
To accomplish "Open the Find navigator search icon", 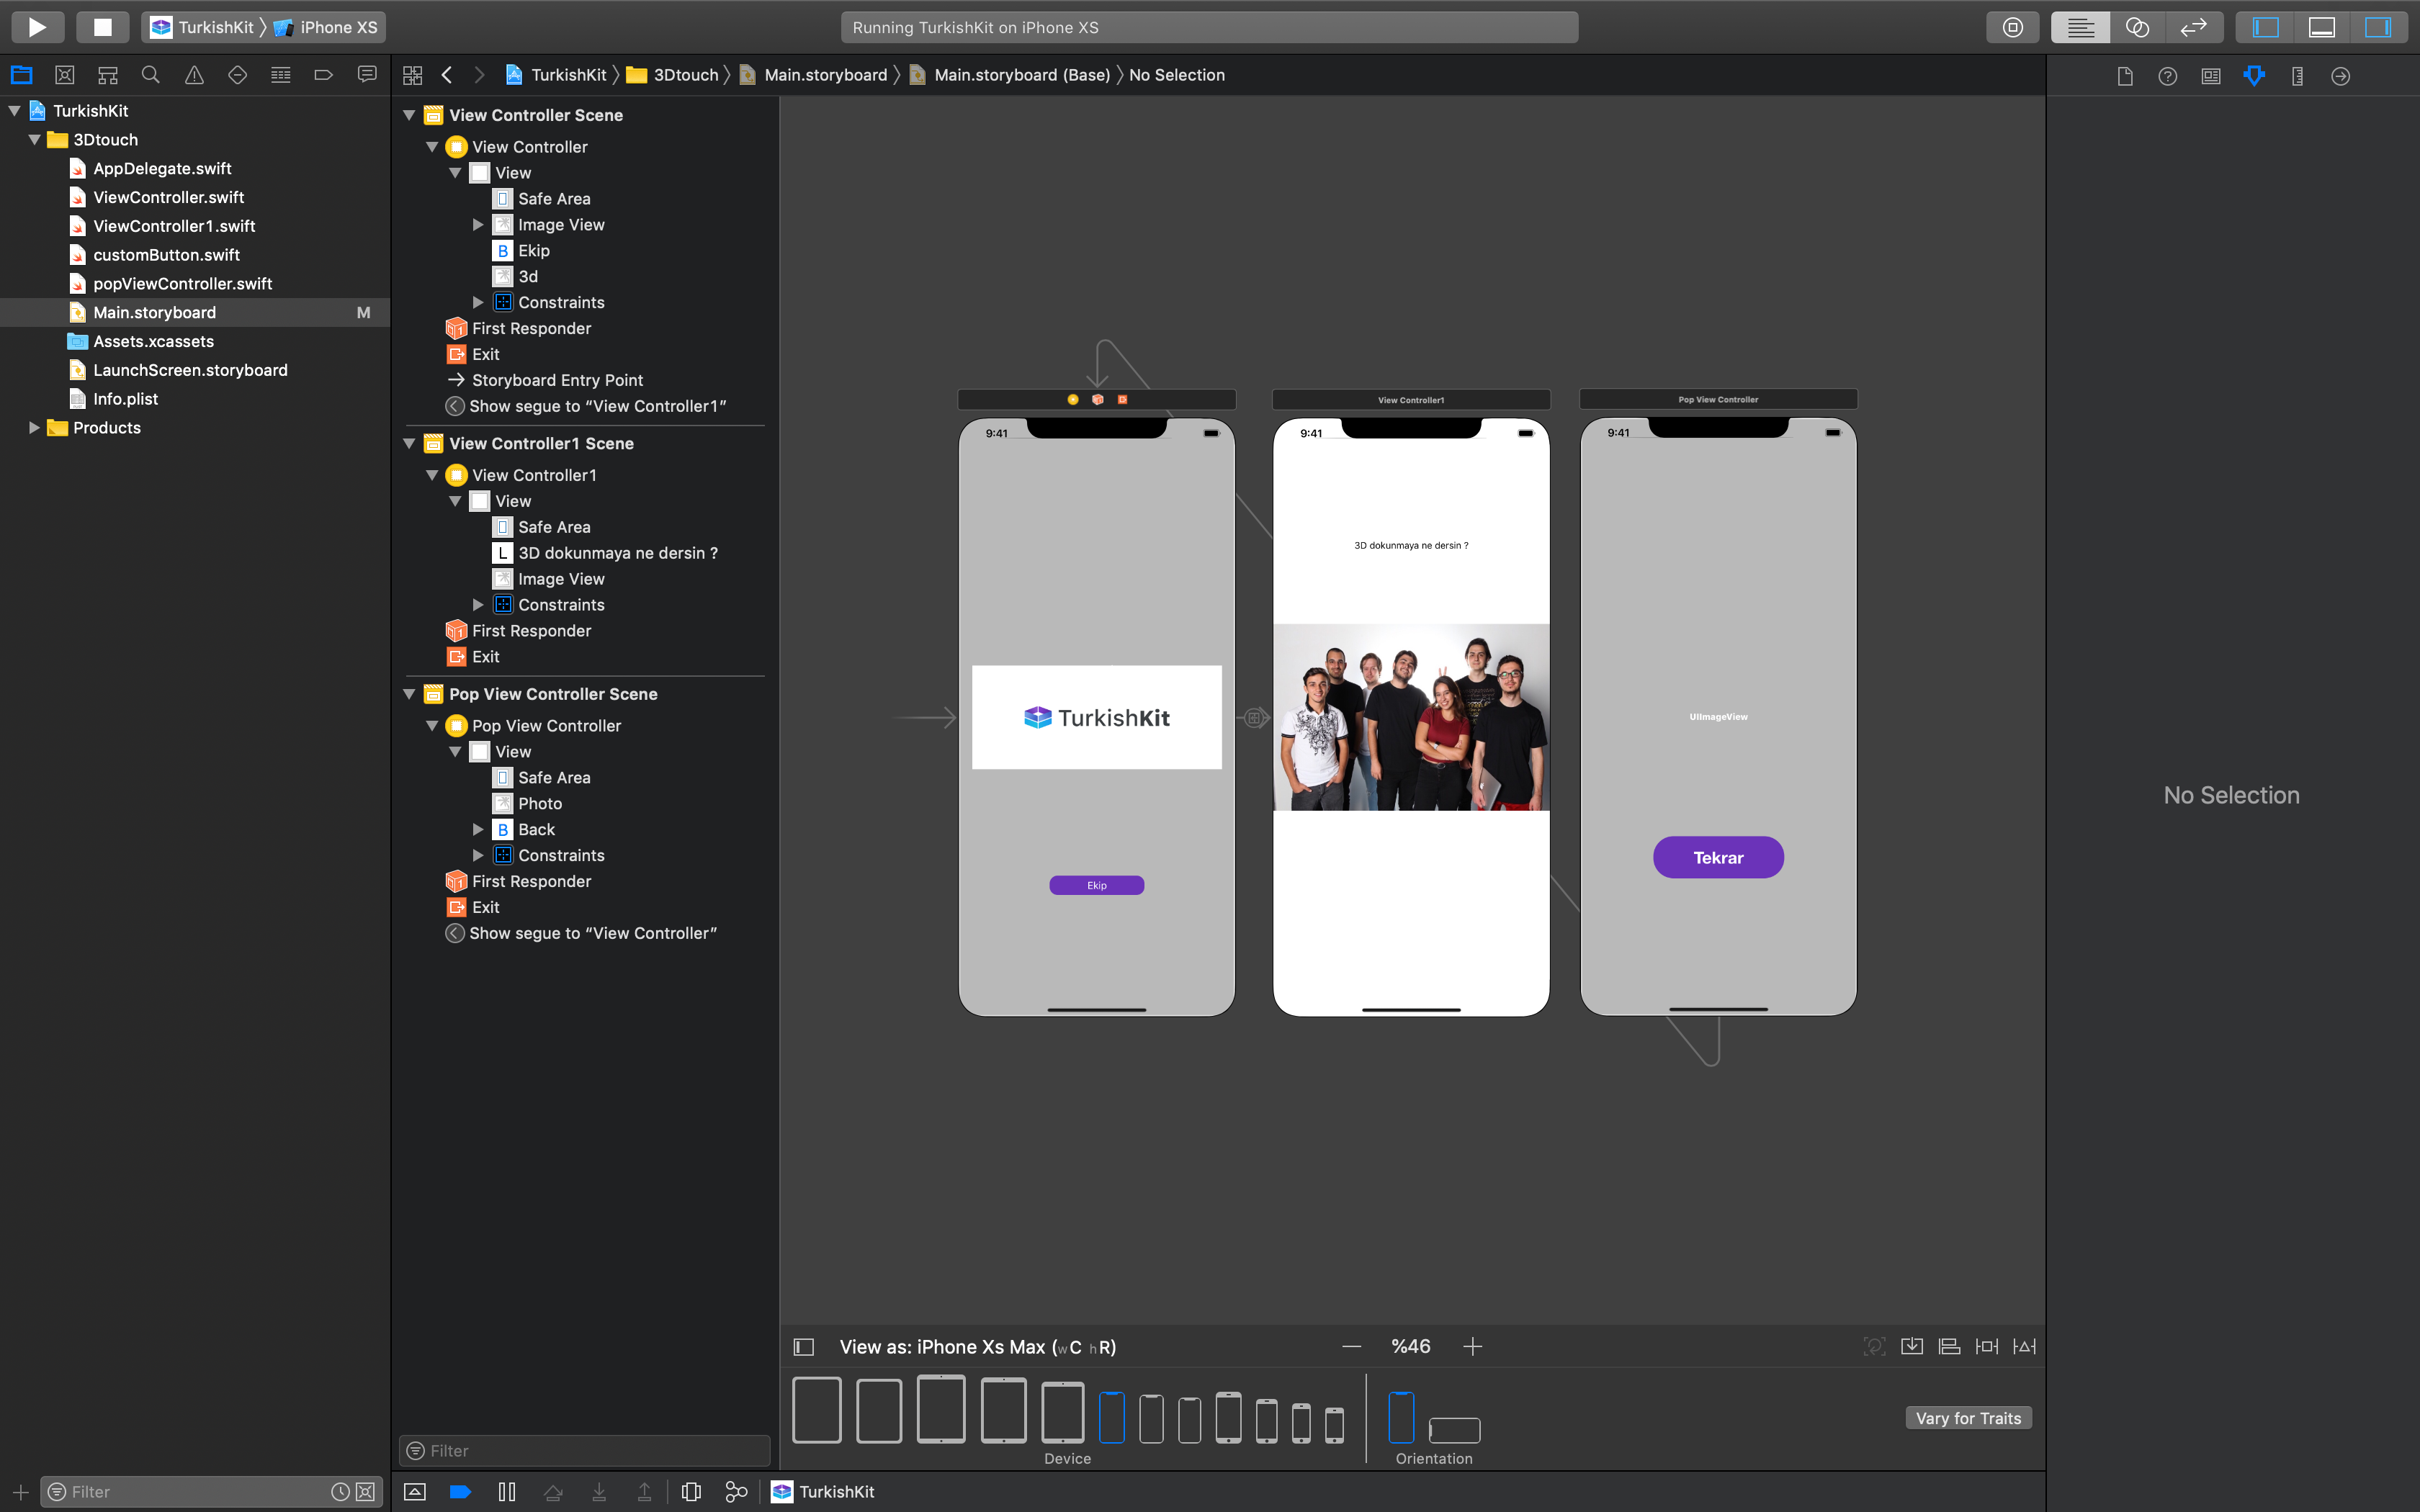I will click(151, 75).
